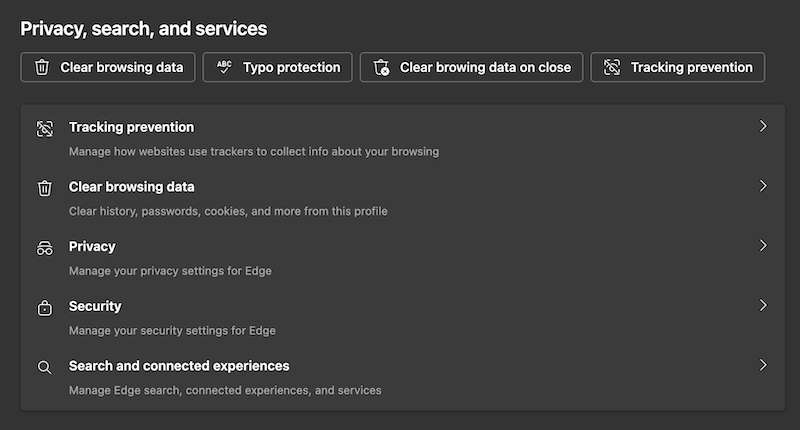Click the lock icon beside Security
Screen dimensions: 800x430
click(45, 308)
